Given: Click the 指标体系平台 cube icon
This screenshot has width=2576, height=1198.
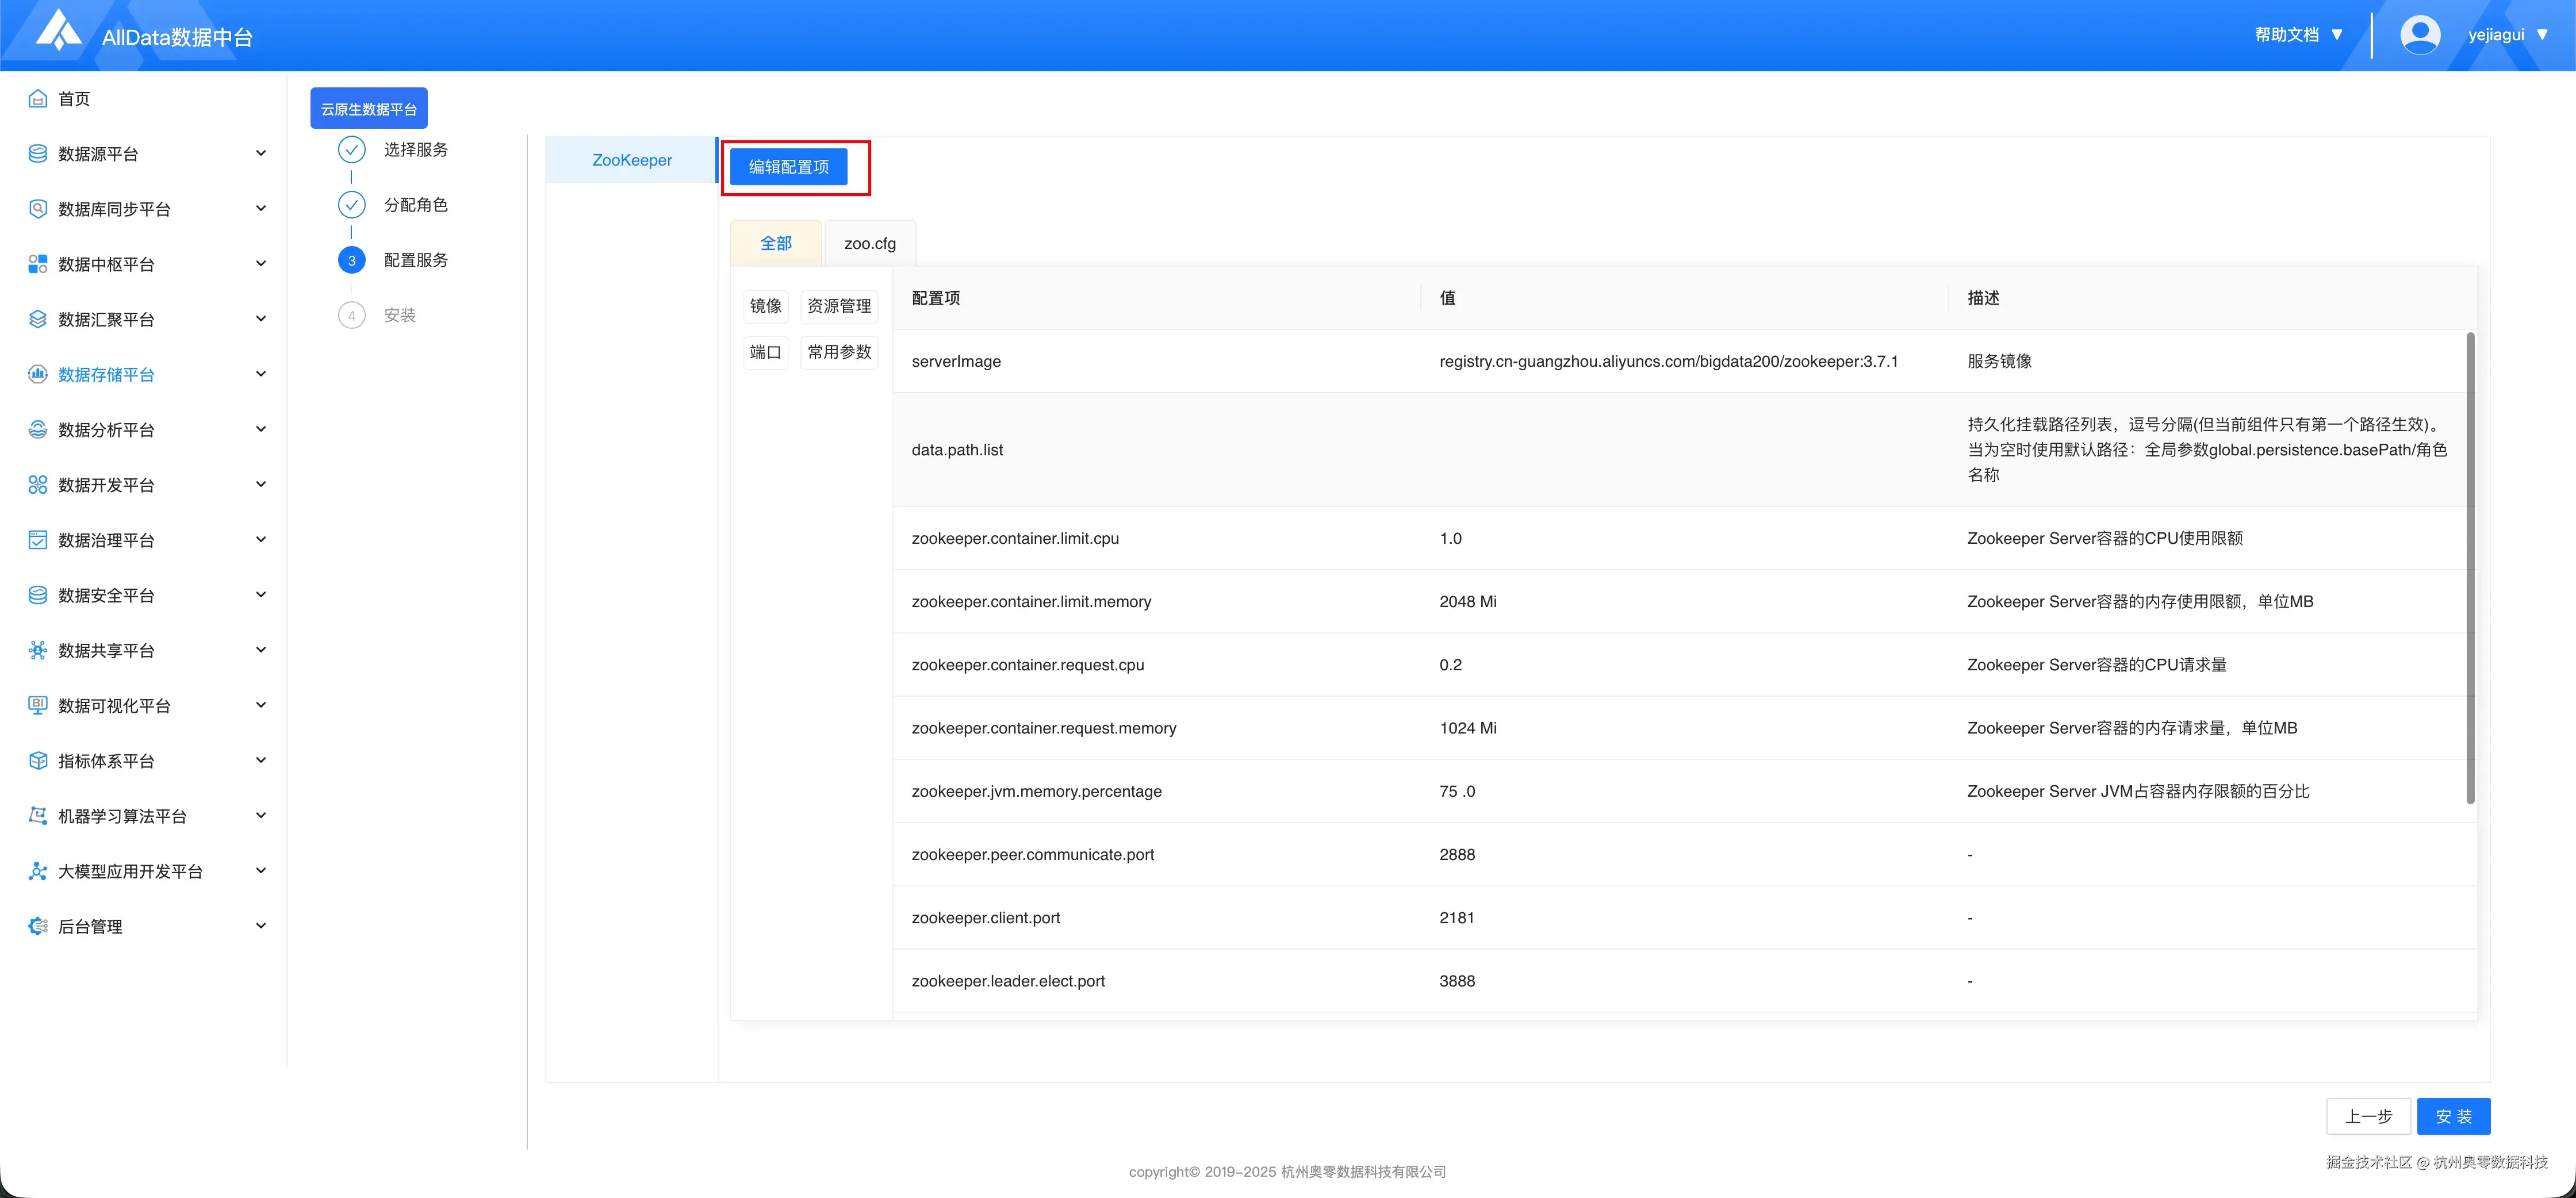Looking at the screenshot, I should click(38, 761).
